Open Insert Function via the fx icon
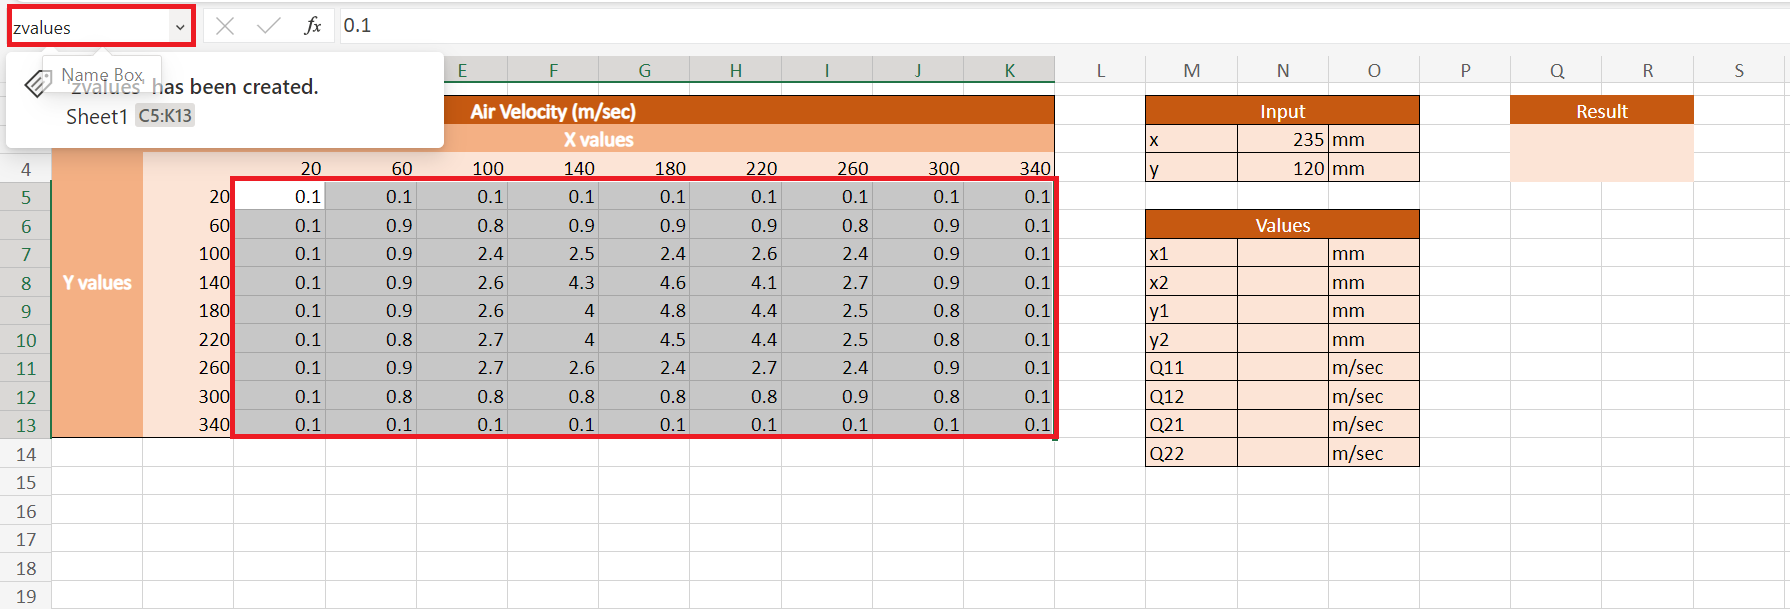The image size is (1790, 609). pos(312,26)
